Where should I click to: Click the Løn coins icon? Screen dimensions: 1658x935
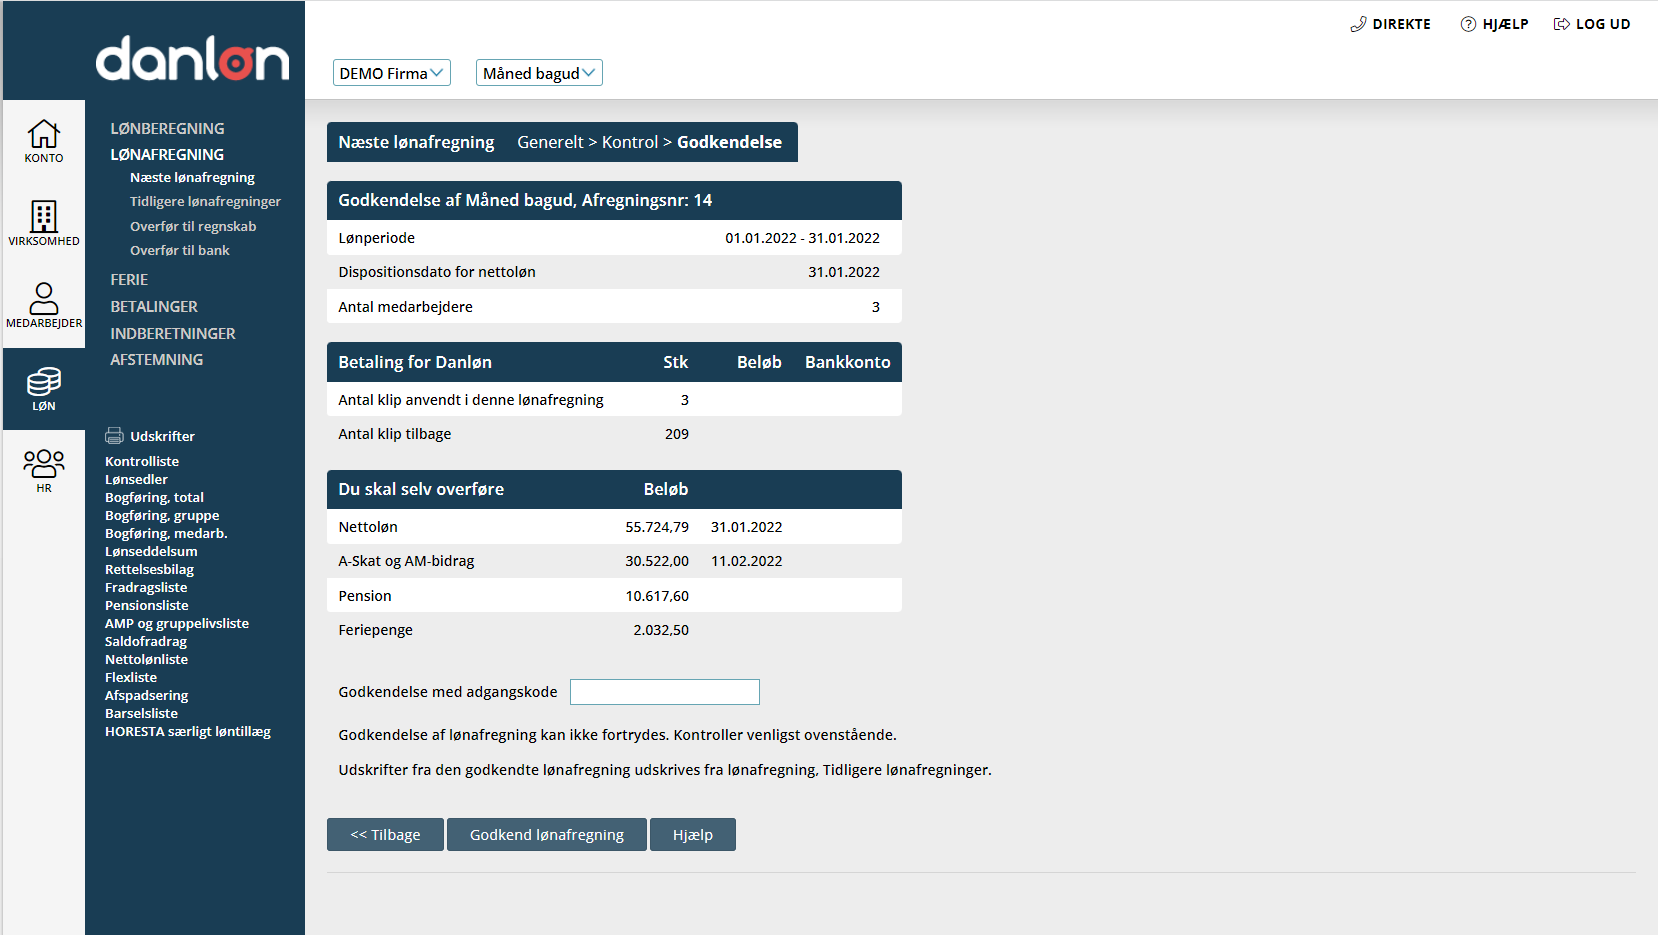point(44,381)
